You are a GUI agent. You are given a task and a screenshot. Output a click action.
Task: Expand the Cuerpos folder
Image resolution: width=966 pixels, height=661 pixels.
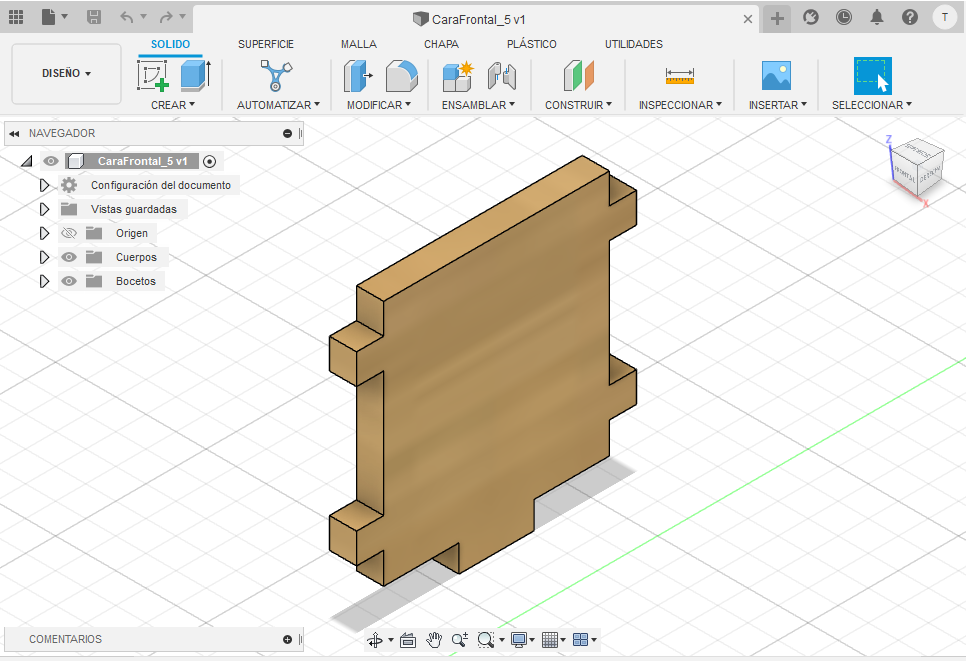click(x=44, y=258)
